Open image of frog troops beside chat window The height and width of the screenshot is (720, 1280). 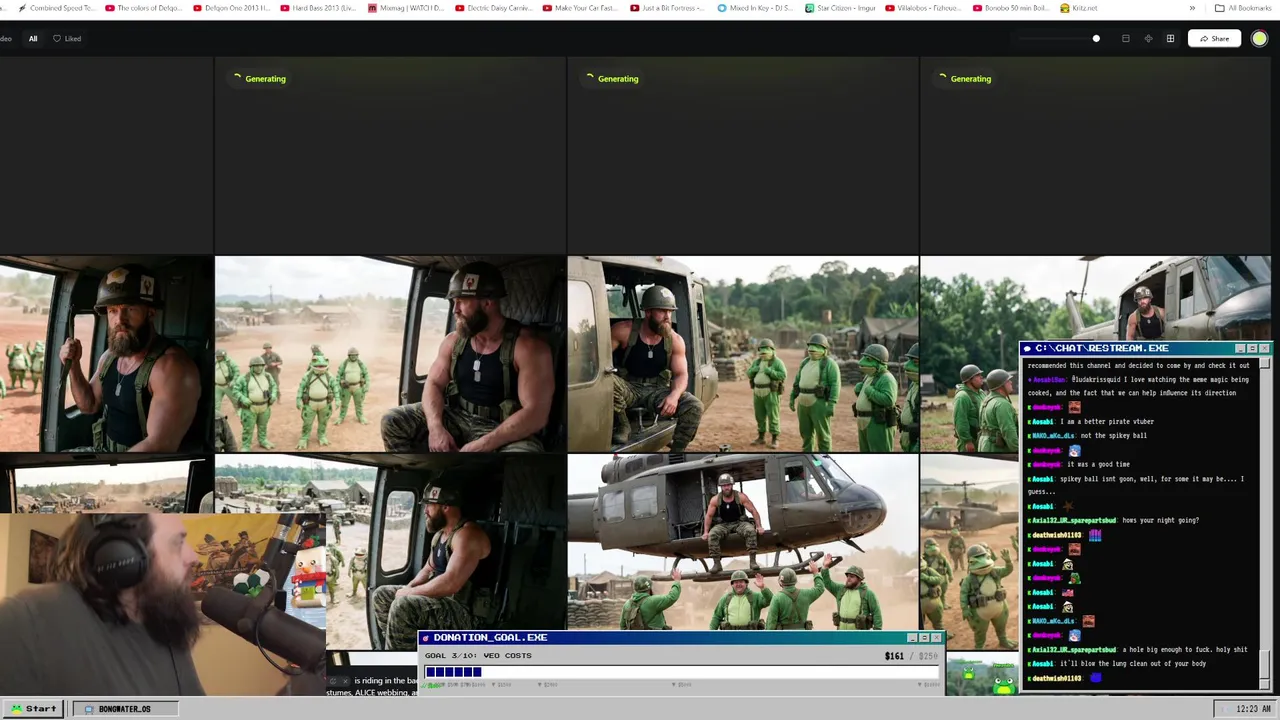(969, 552)
